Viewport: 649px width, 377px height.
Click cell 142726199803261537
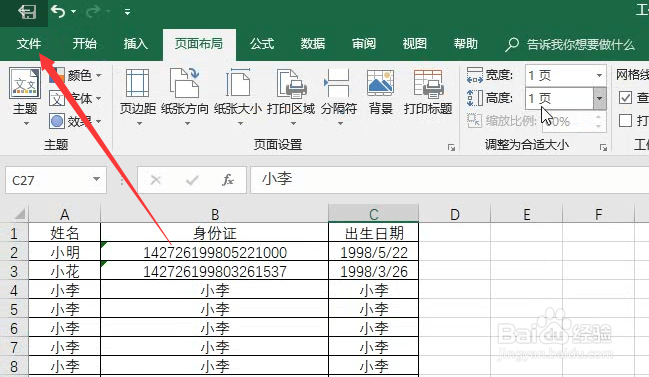coord(215,271)
